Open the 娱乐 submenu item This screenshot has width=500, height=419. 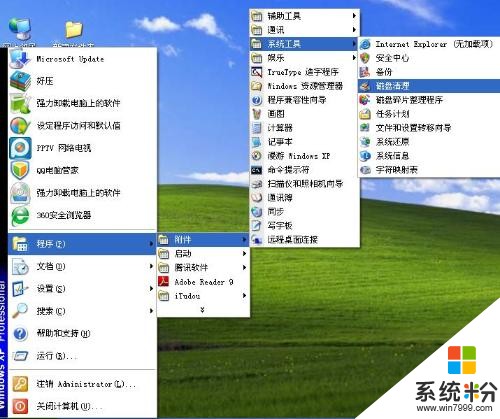click(x=304, y=58)
